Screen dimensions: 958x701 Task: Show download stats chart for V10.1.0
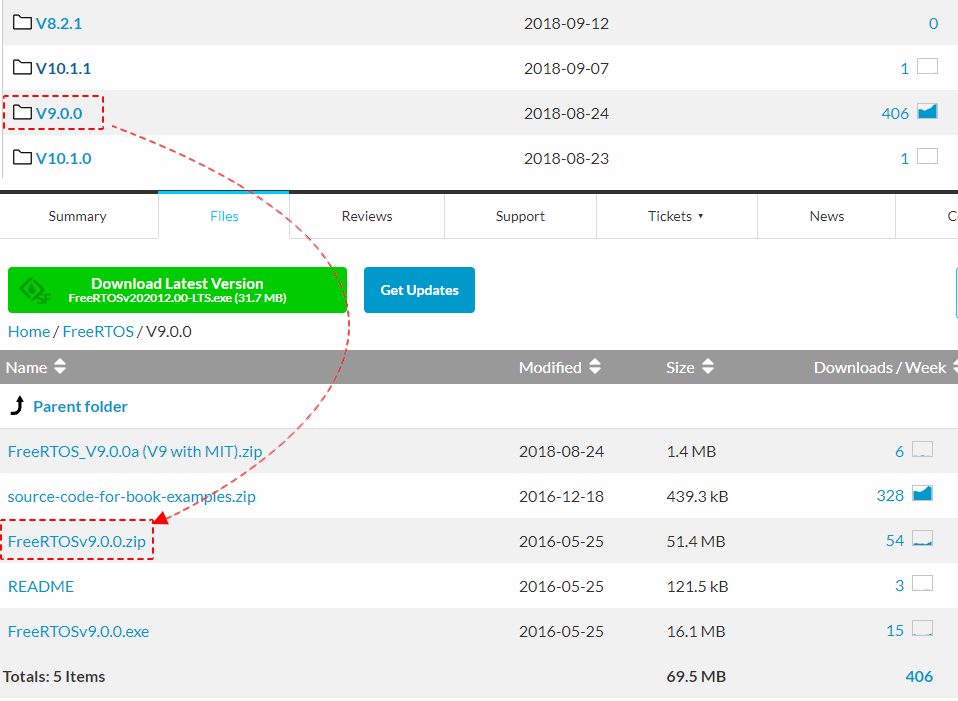point(927,156)
